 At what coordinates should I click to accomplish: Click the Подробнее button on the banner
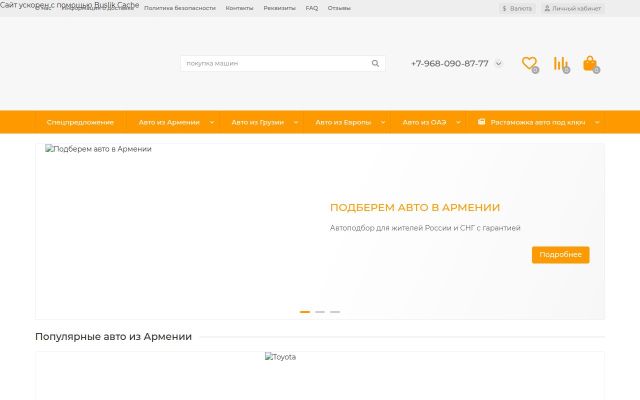pos(560,255)
